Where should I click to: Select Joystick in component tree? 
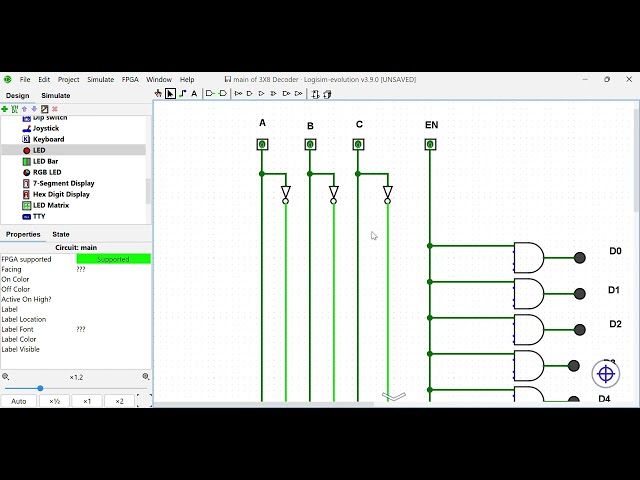[41, 128]
